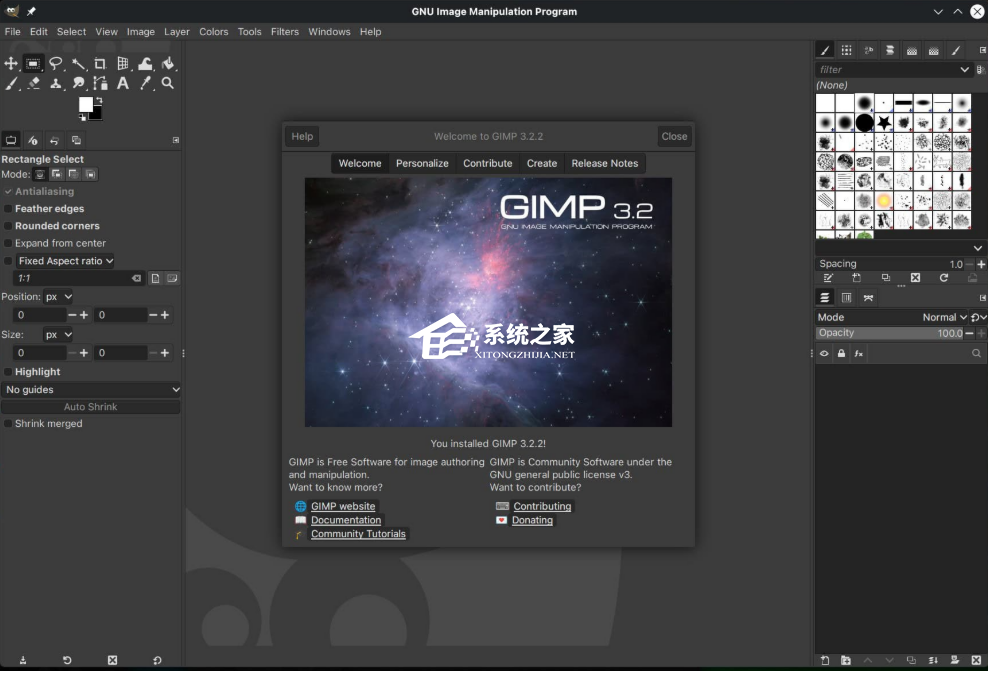Open the GIMP website link
This screenshot has width=988, height=676.
click(343, 506)
